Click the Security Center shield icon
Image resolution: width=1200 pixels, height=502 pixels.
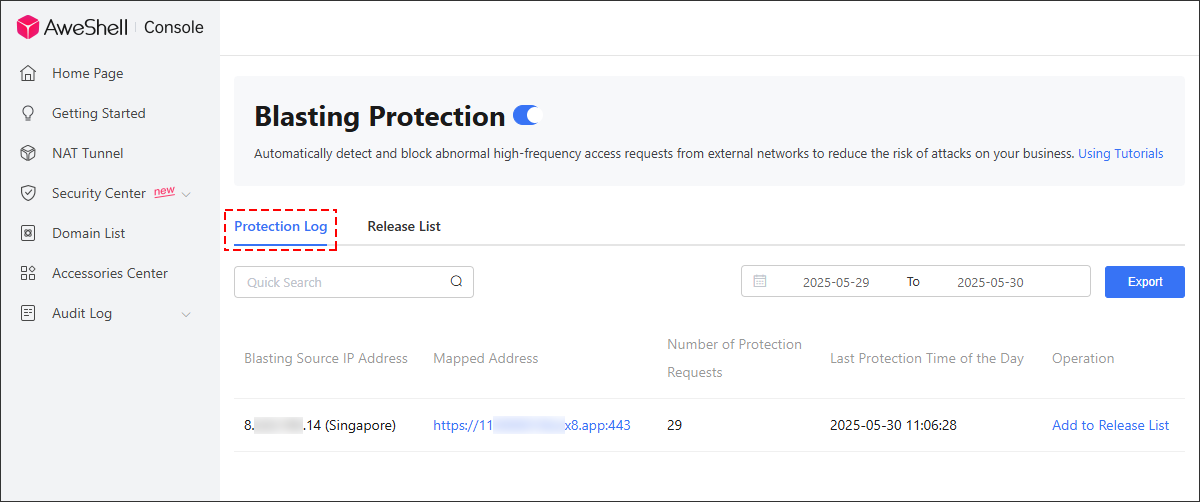coord(29,193)
